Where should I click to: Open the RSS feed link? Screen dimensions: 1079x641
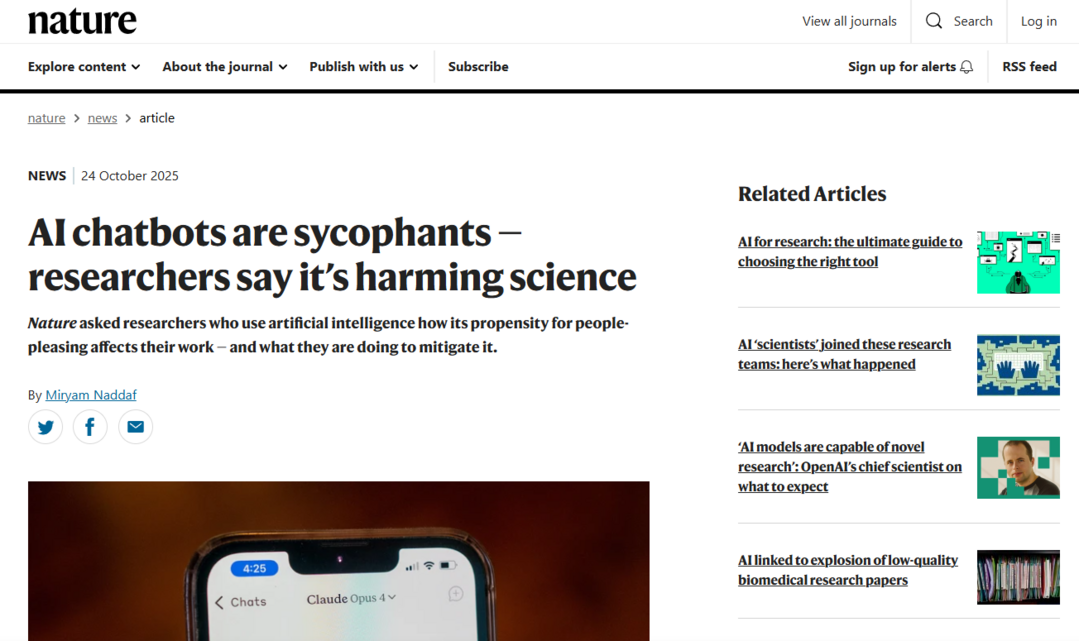(x=1029, y=67)
